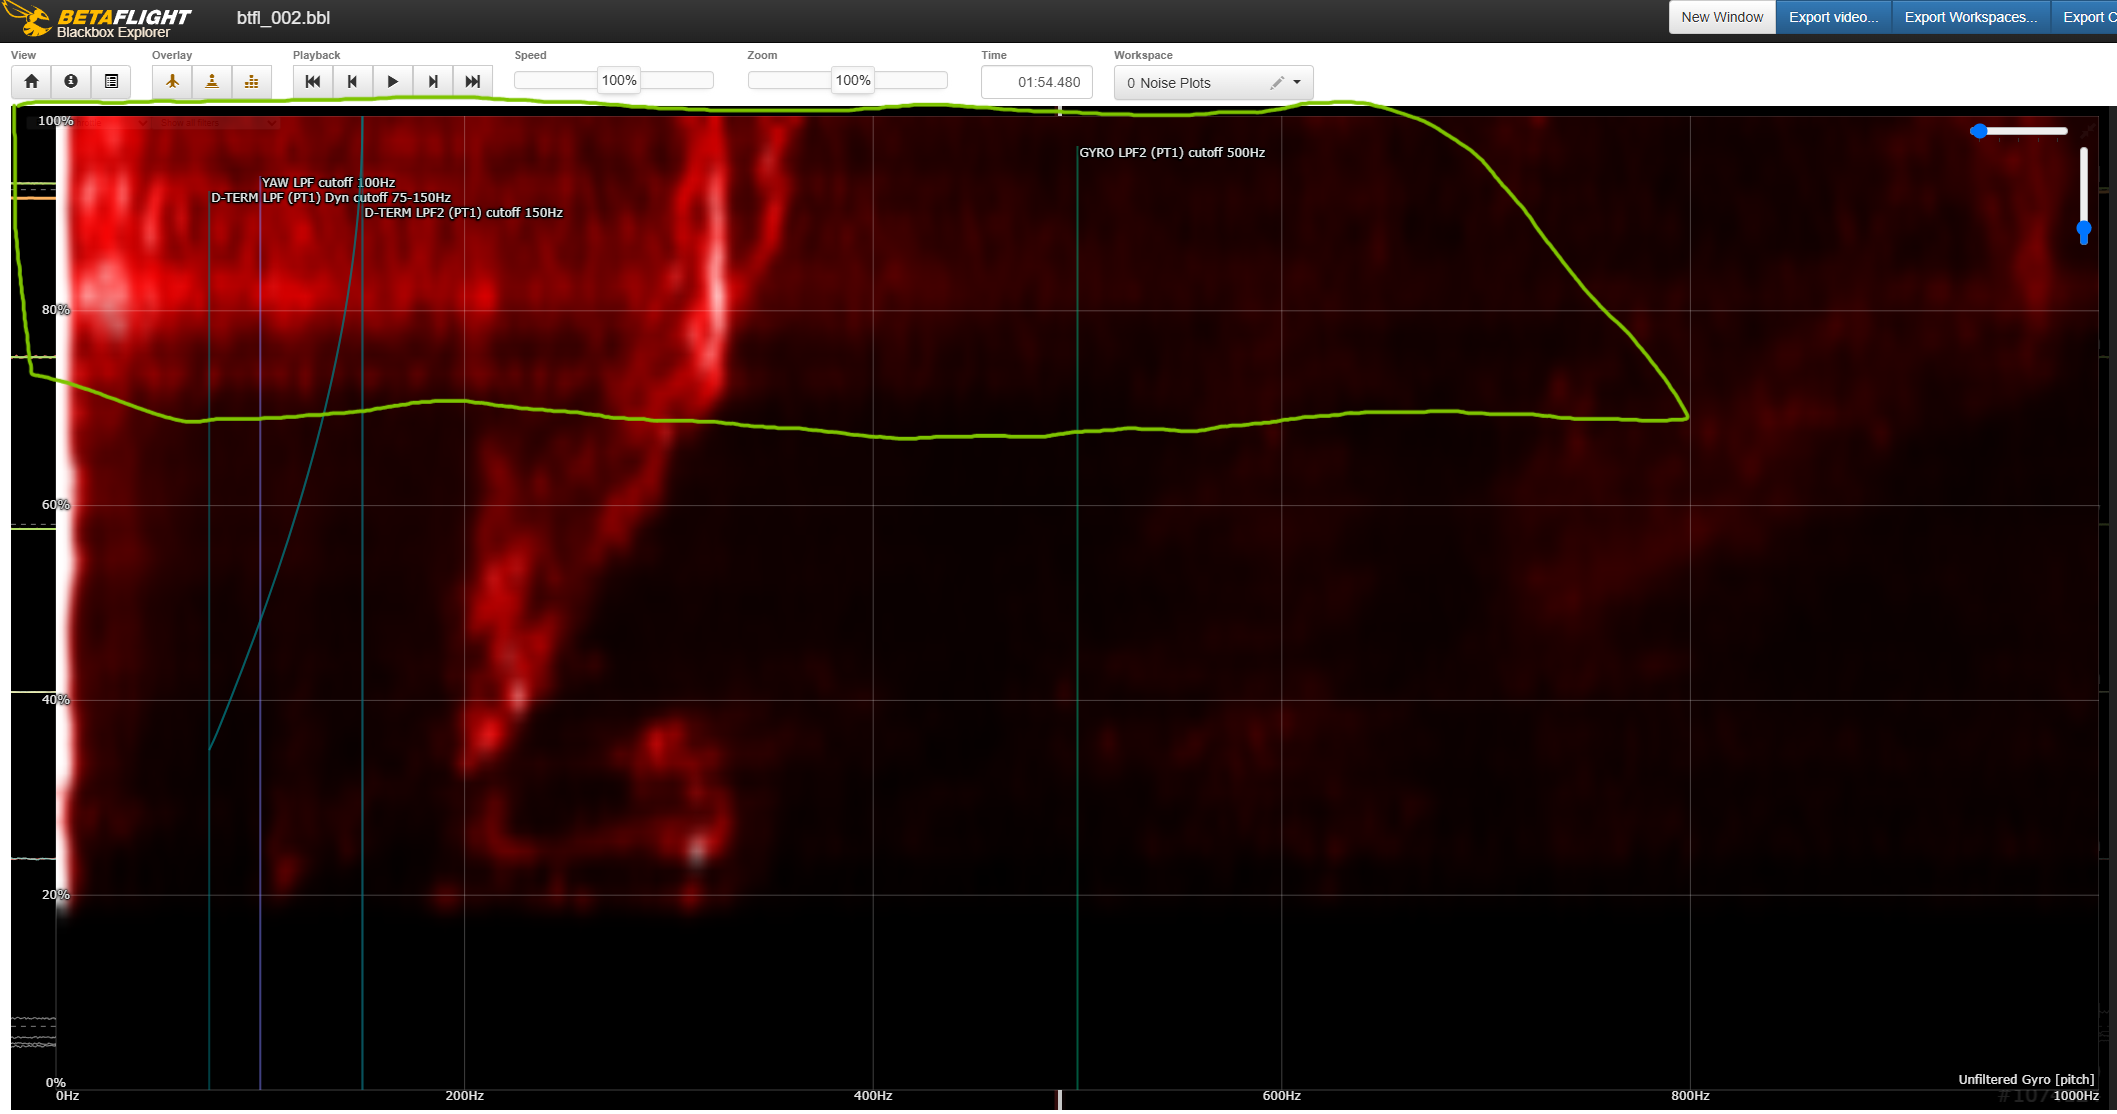Click the New Window button

pos(1722,17)
